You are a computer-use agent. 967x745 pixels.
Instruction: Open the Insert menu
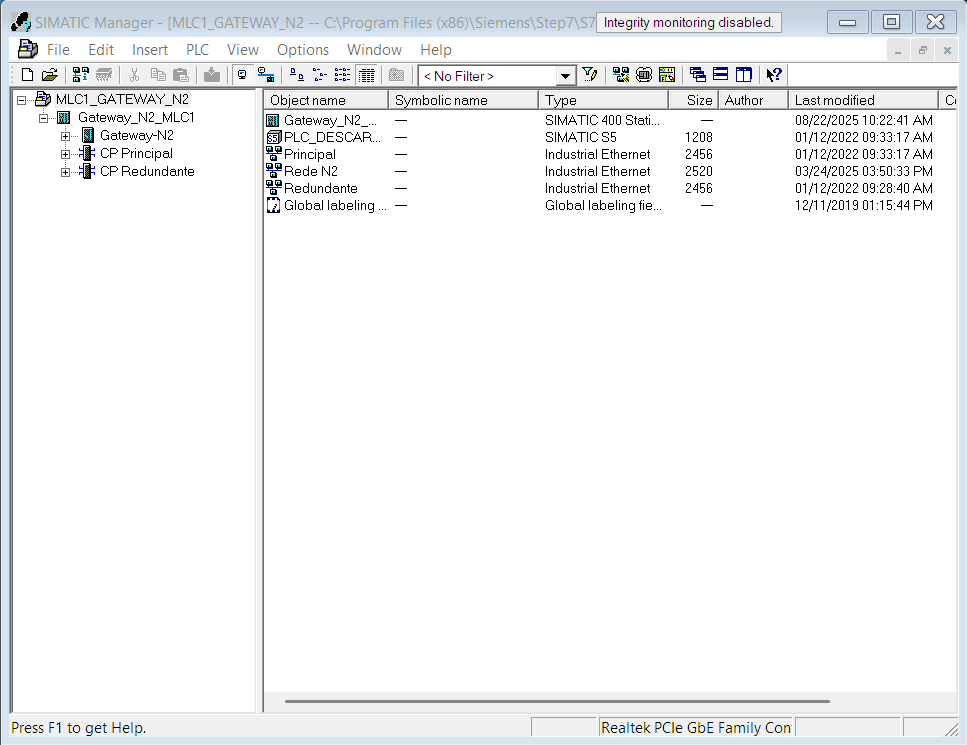(x=150, y=50)
